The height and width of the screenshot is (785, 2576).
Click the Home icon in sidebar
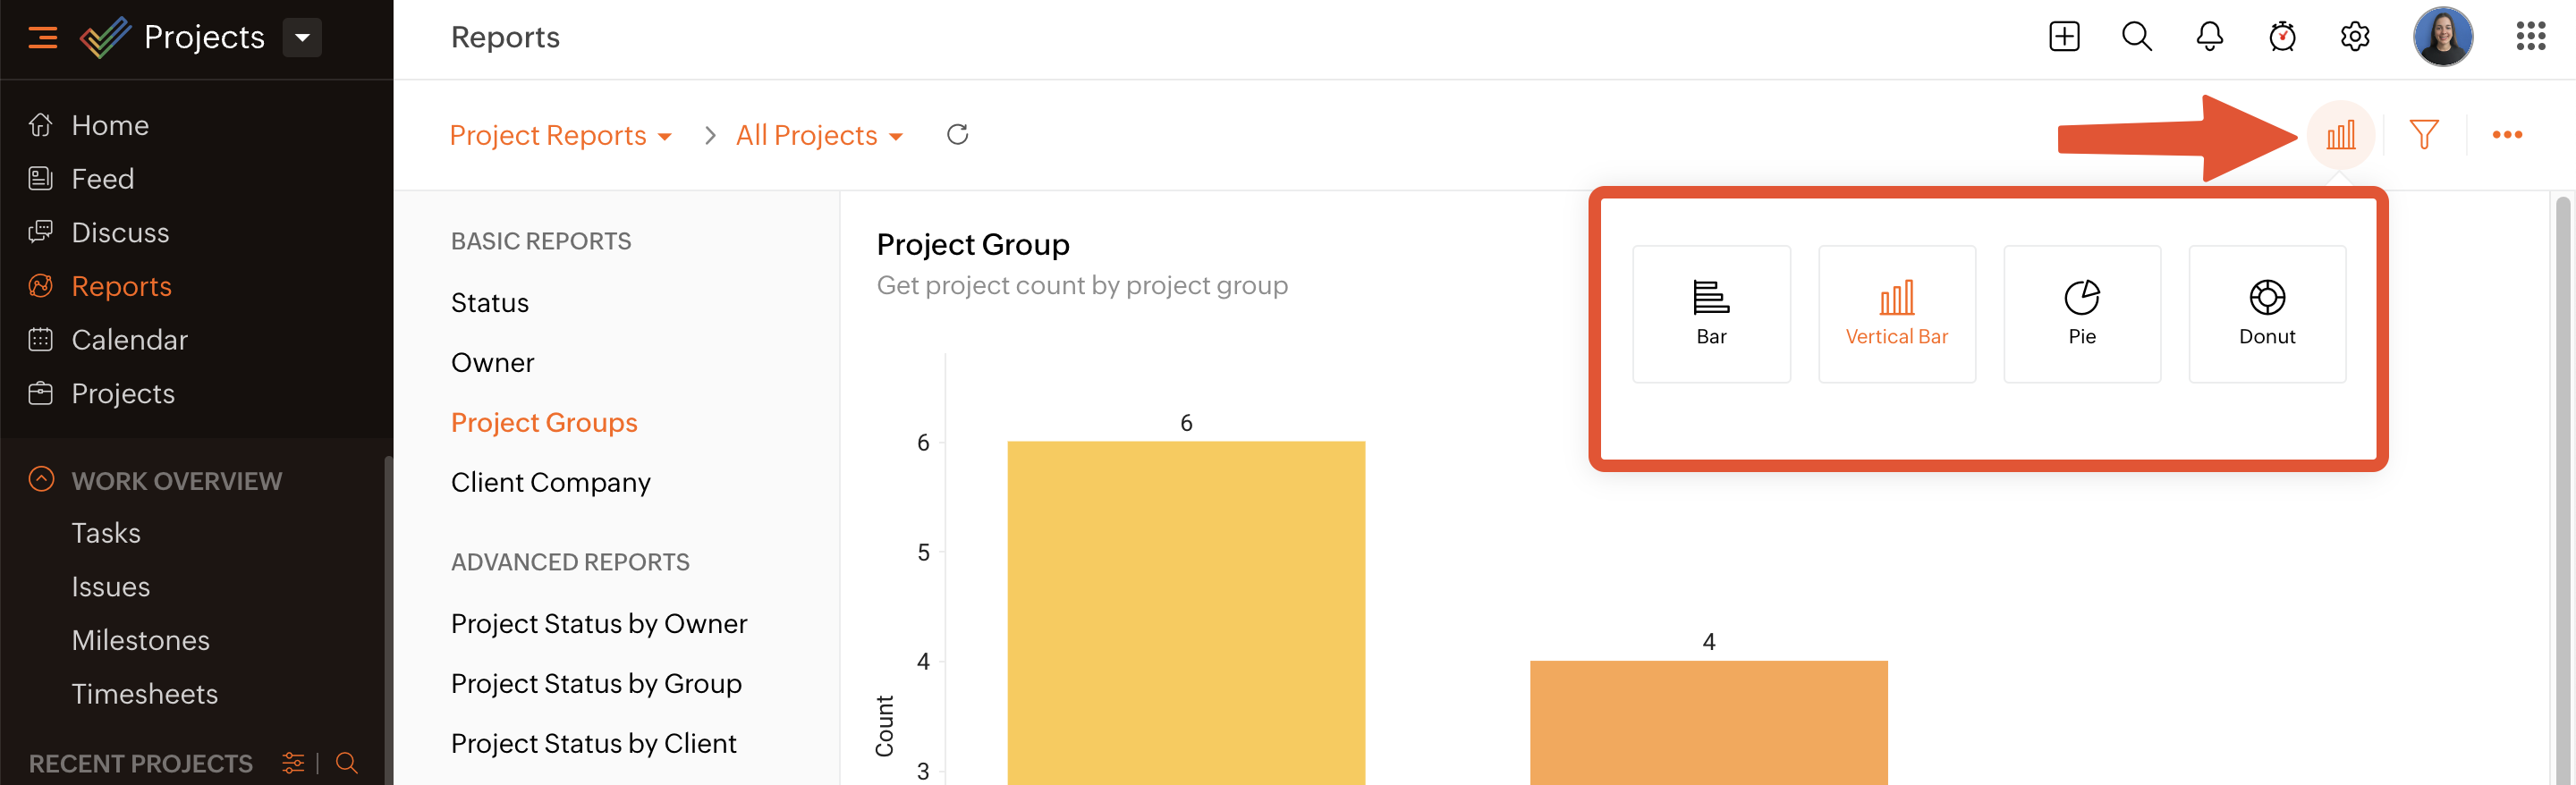pos(40,125)
